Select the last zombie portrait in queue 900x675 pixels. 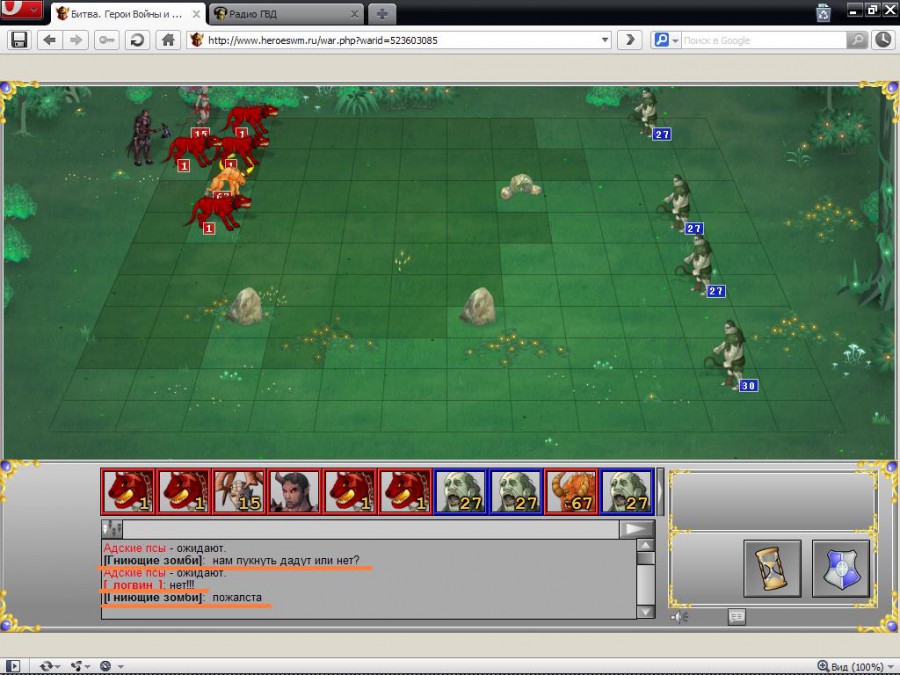(x=627, y=491)
